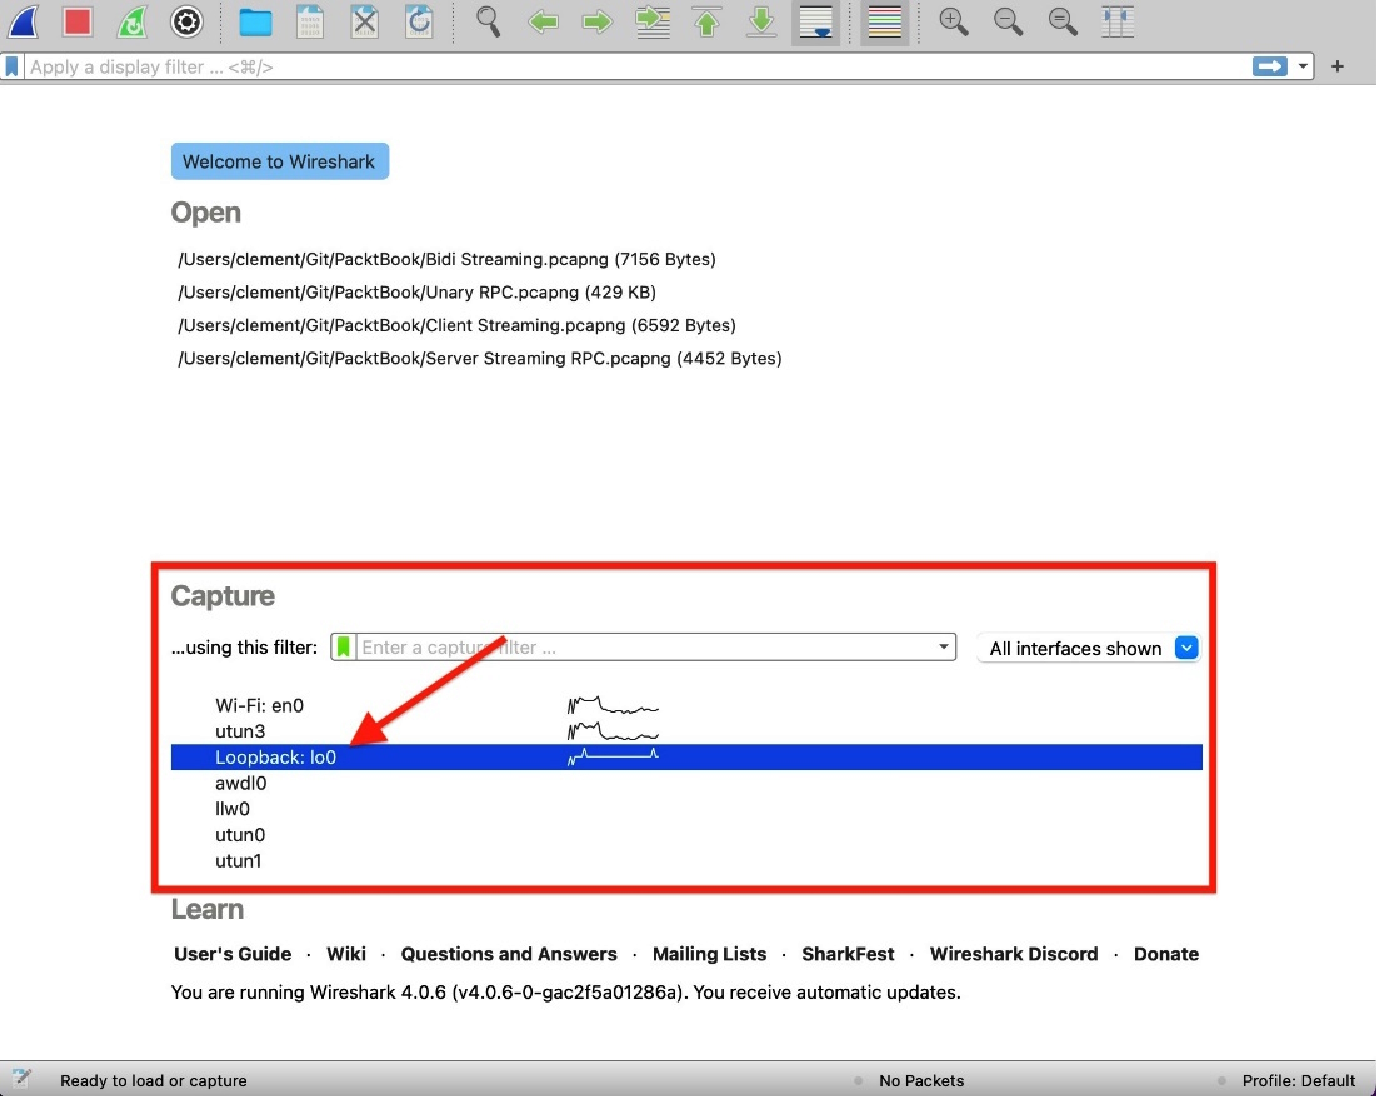Click the capture filter bookmark icon

click(x=343, y=647)
